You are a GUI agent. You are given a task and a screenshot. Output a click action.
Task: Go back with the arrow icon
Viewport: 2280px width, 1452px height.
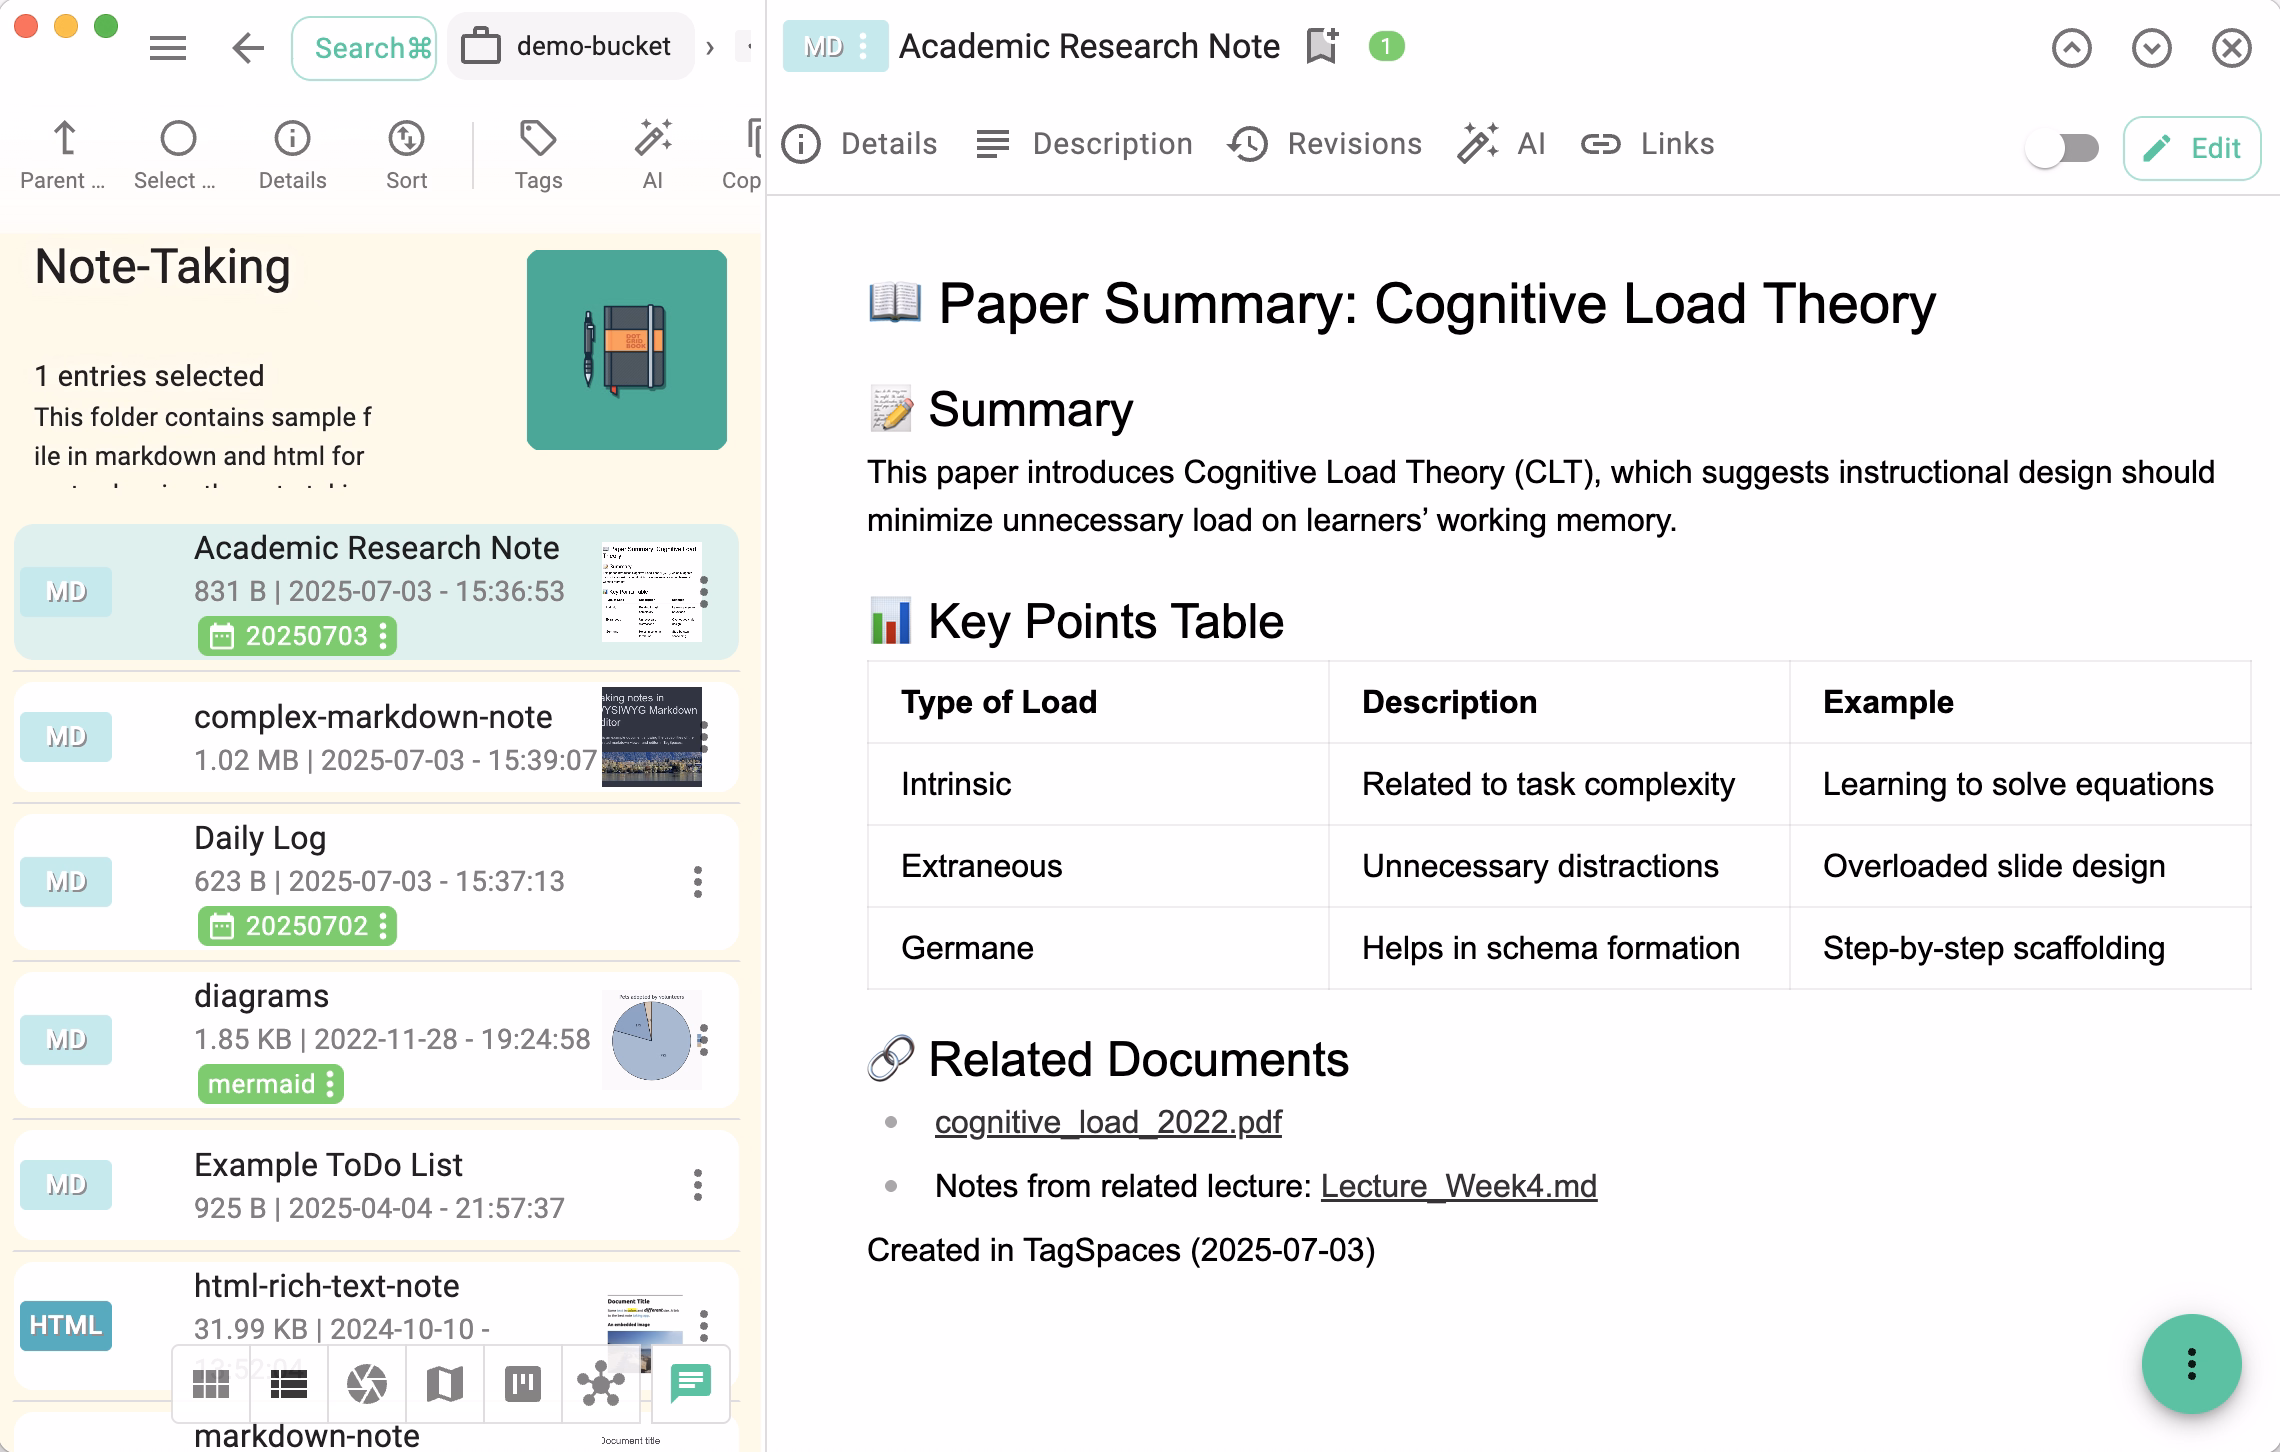pos(247,47)
